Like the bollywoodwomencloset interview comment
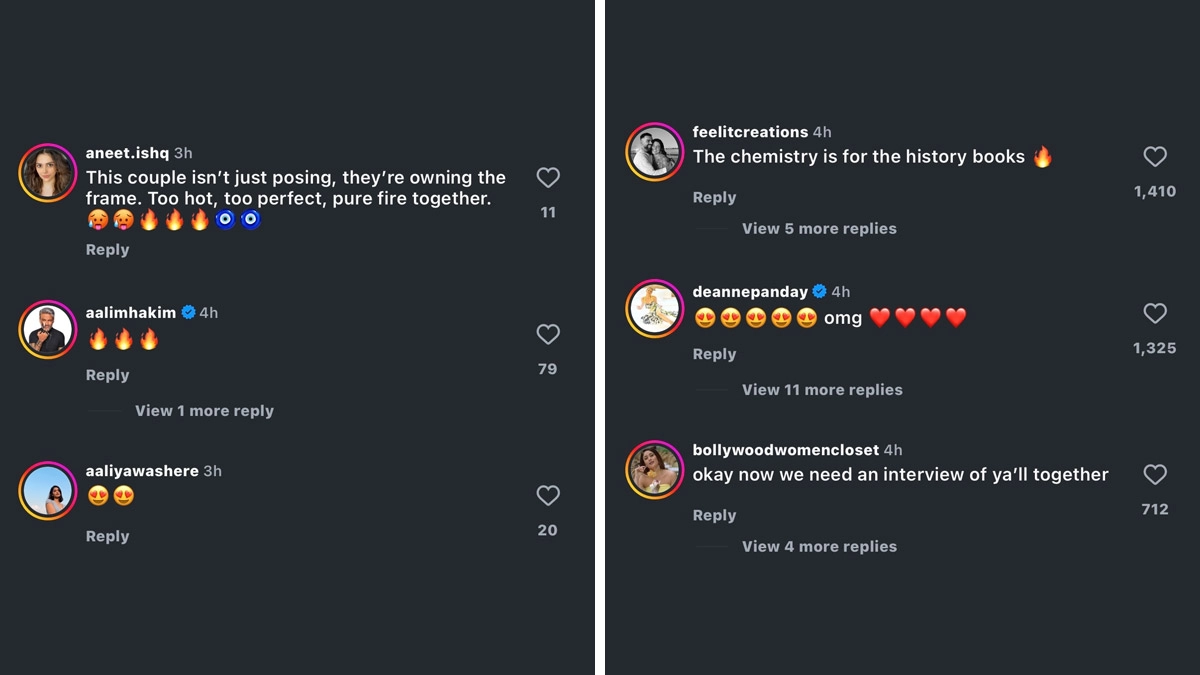Viewport: 1200px width, 675px height. (x=1155, y=474)
